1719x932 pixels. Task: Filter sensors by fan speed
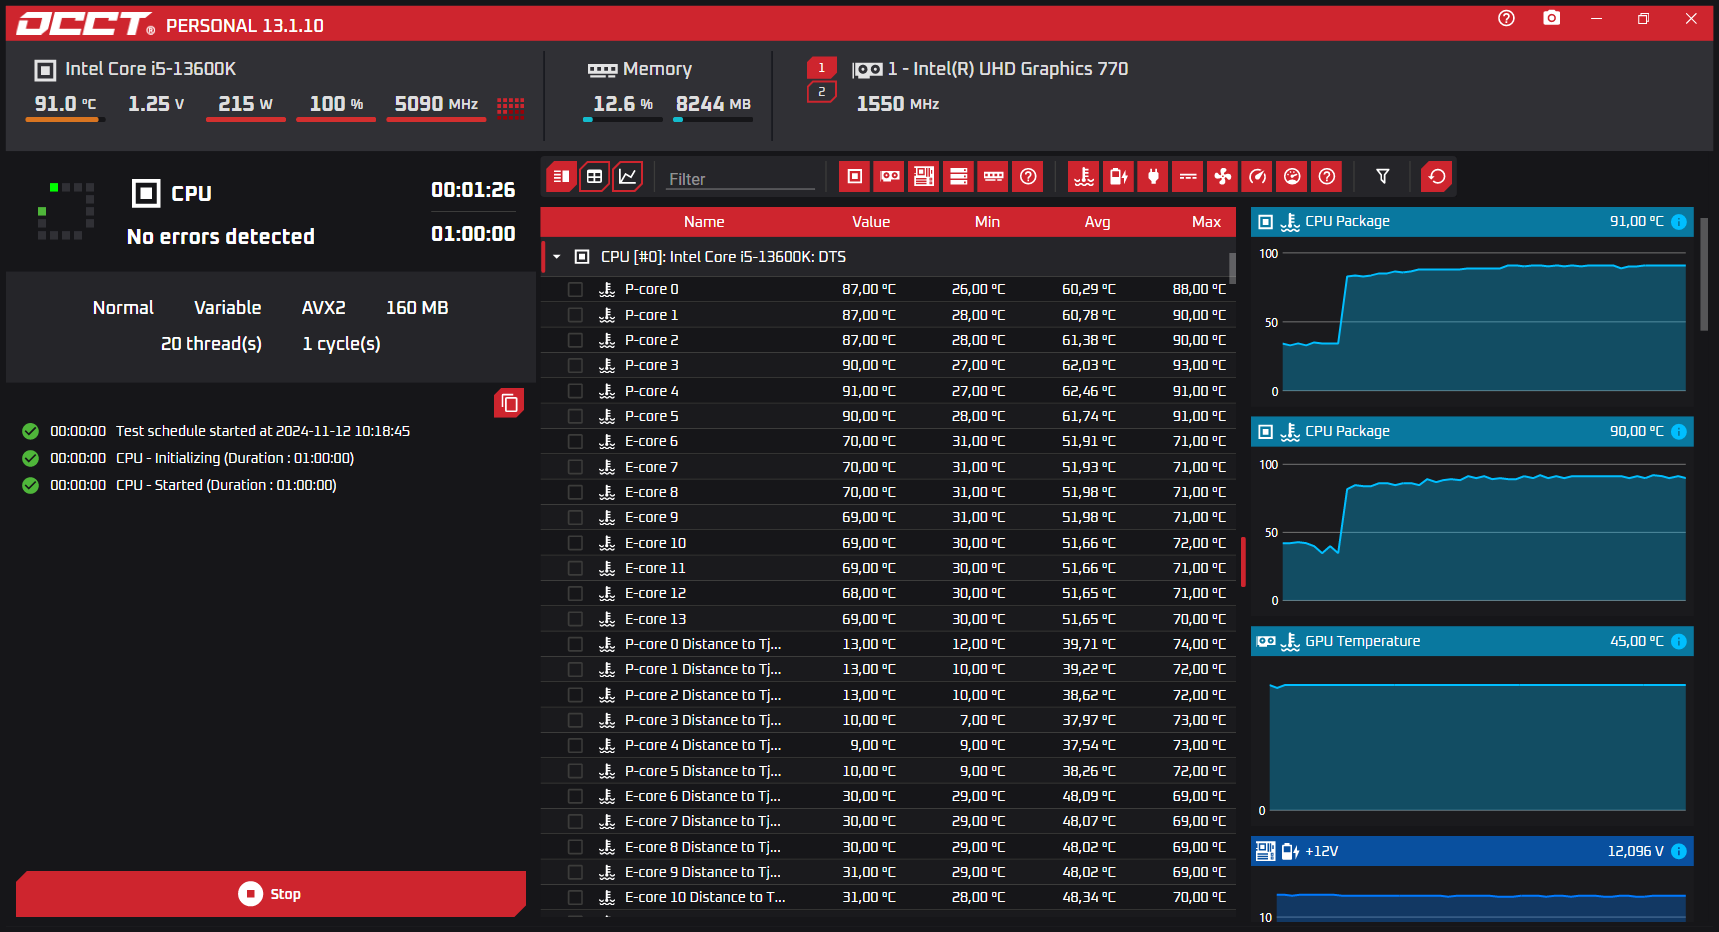point(1222,177)
